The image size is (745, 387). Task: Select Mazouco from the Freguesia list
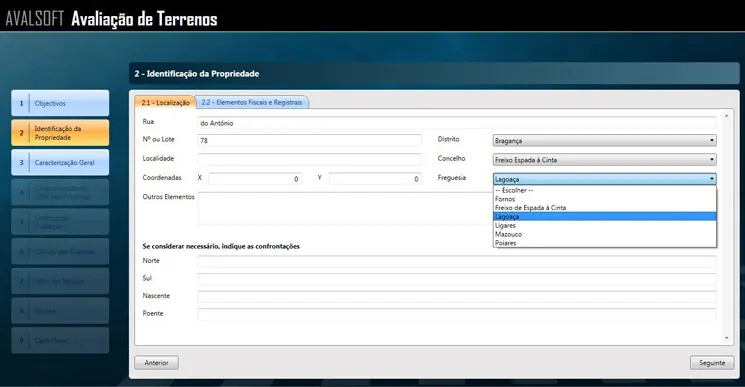click(x=604, y=234)
